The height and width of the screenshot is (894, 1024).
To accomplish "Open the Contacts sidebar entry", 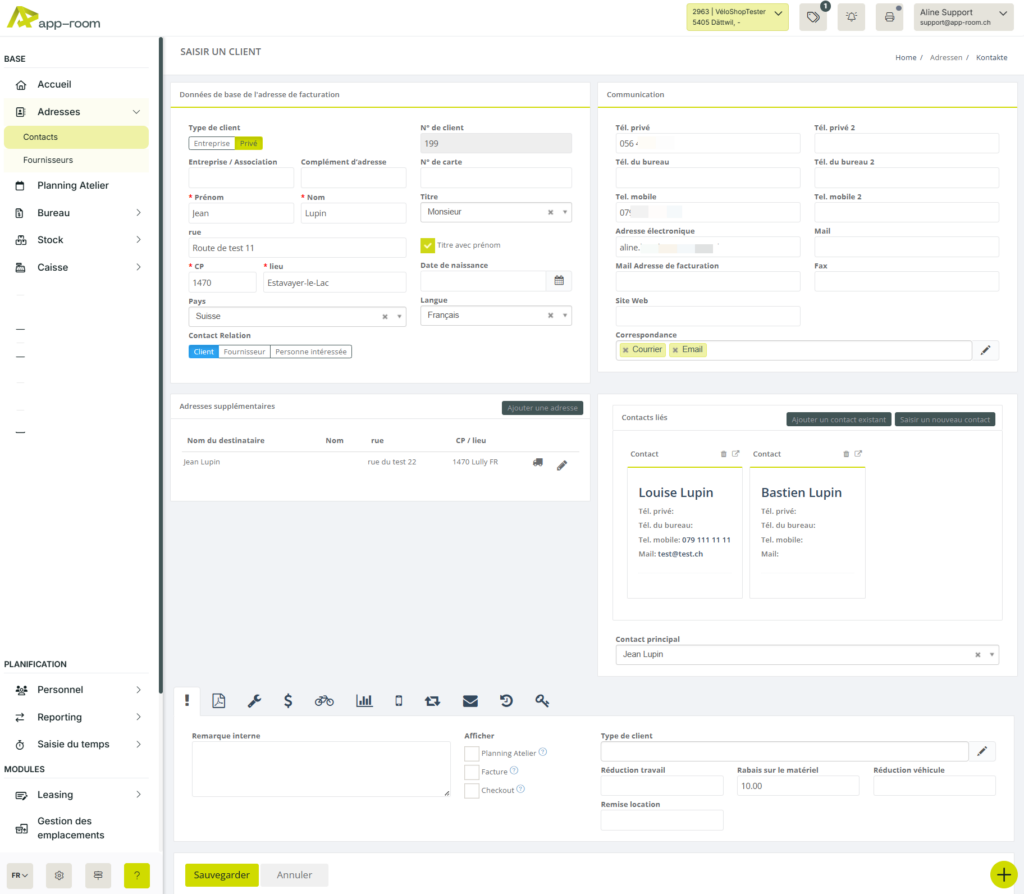I will click(x=41, y=137).
